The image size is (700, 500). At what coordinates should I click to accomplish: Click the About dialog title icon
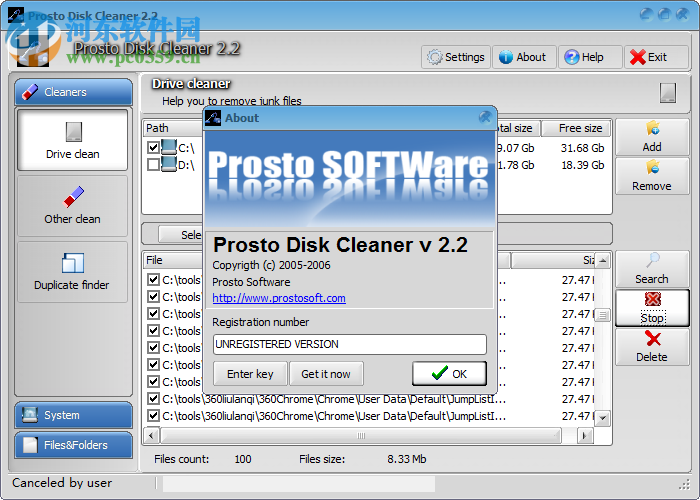tap(213, 118)
